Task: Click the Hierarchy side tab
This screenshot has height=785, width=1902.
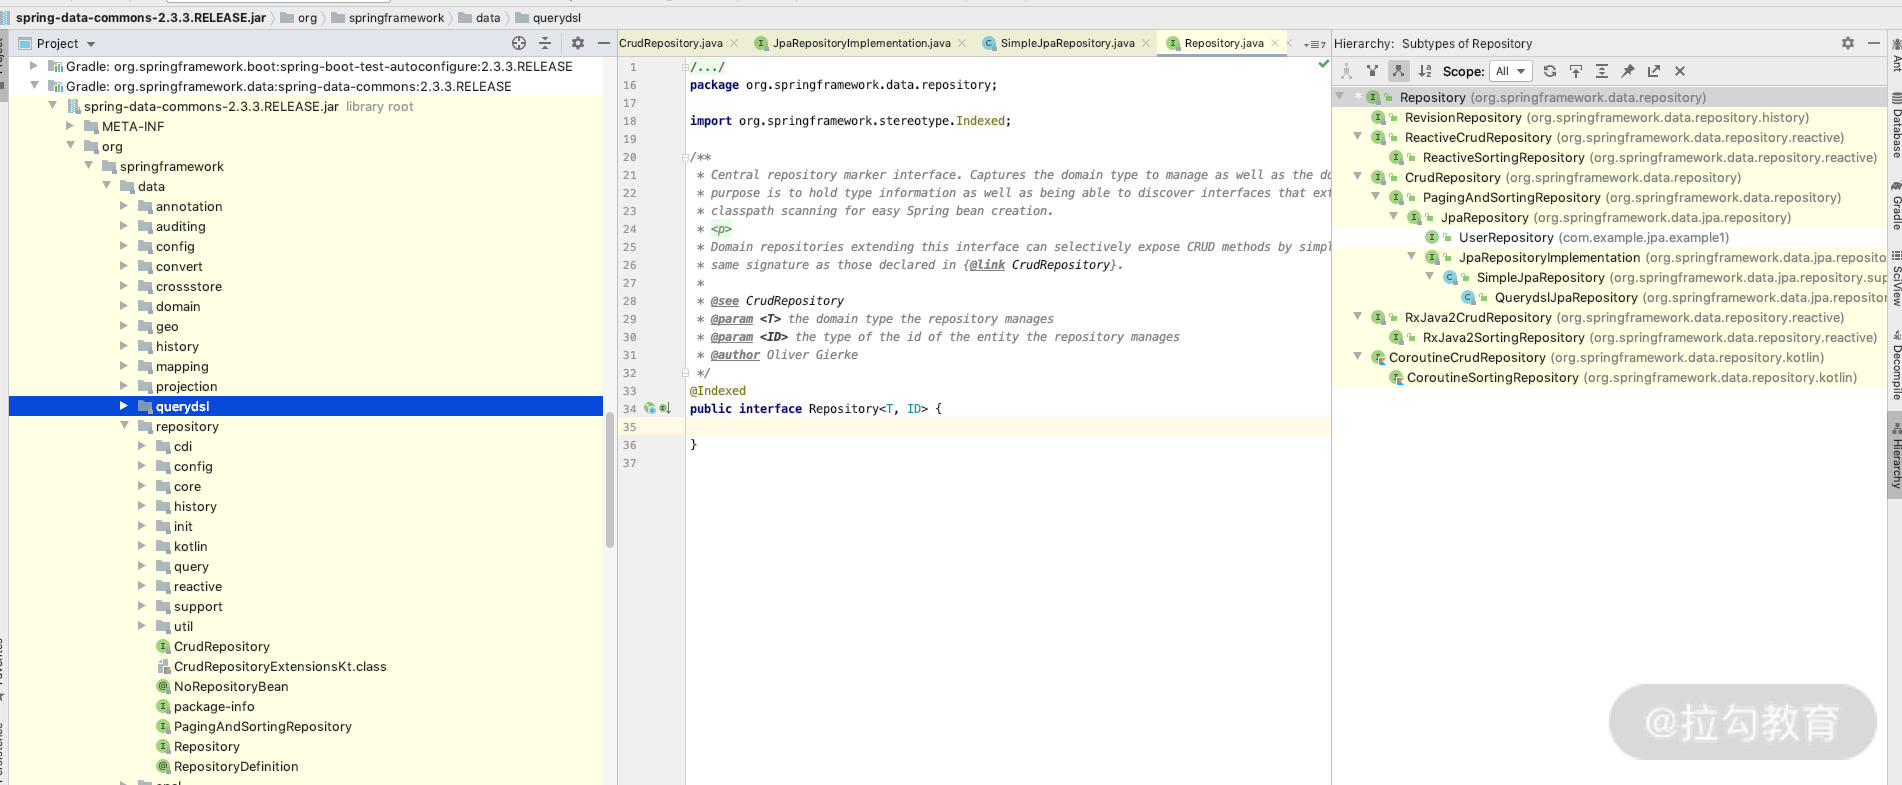Action: click(x=1895, y=455)
